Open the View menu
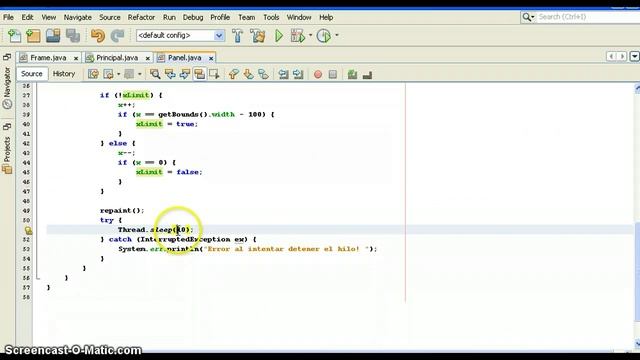The image size is (640, 360). point(49,17)
